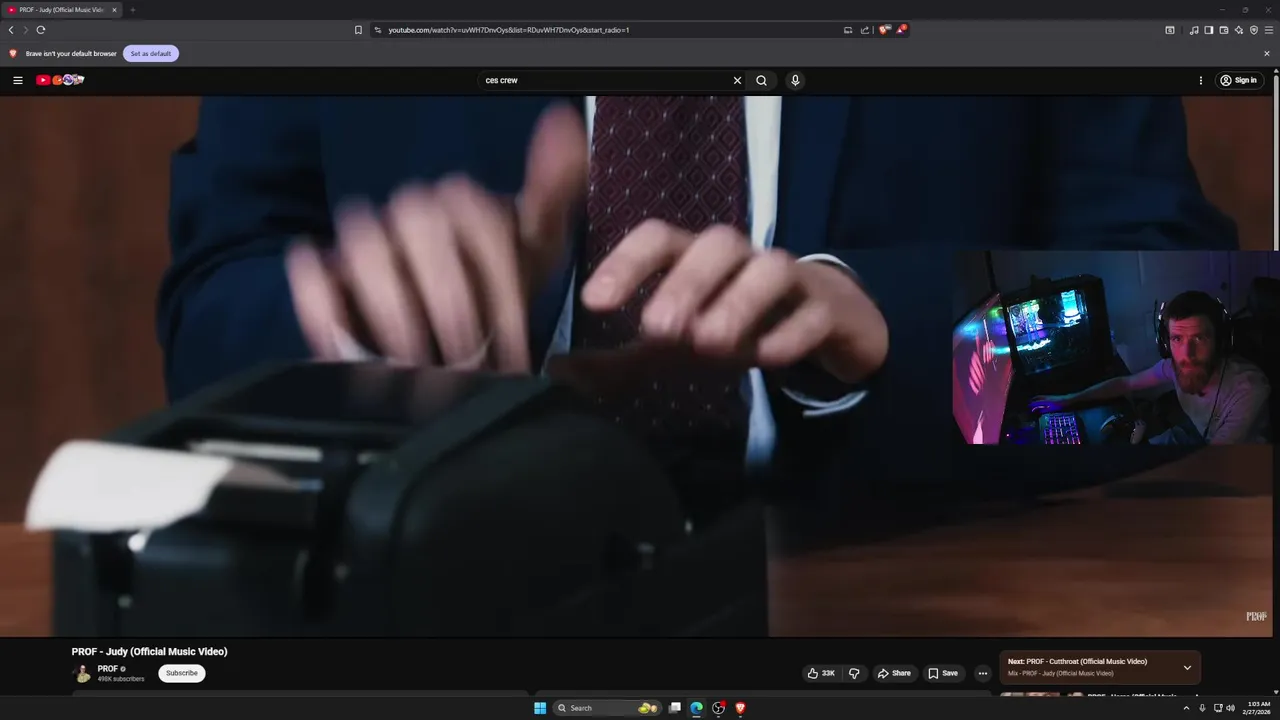Dismiss the default browser notification bar
The width and height of the screenshot is (1280, 720).
point(1267,53)
